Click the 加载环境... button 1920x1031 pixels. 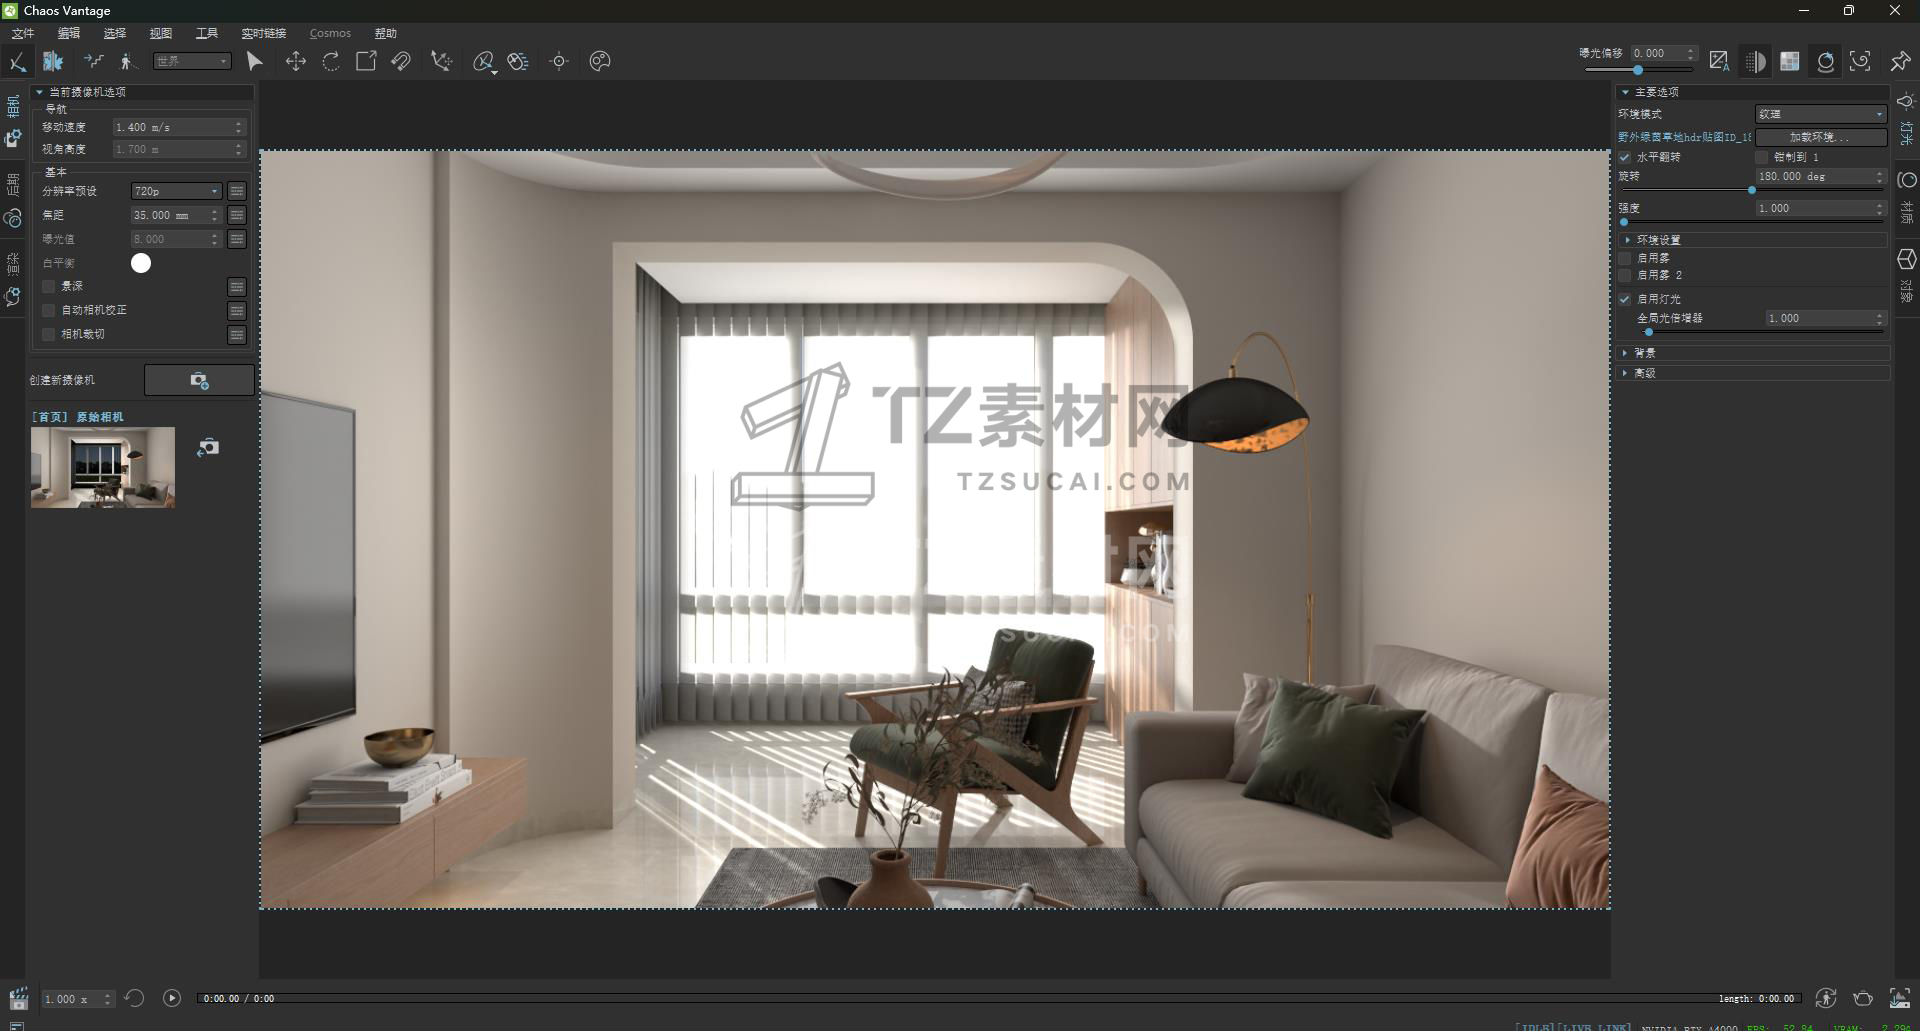(x=1820, y=137)
